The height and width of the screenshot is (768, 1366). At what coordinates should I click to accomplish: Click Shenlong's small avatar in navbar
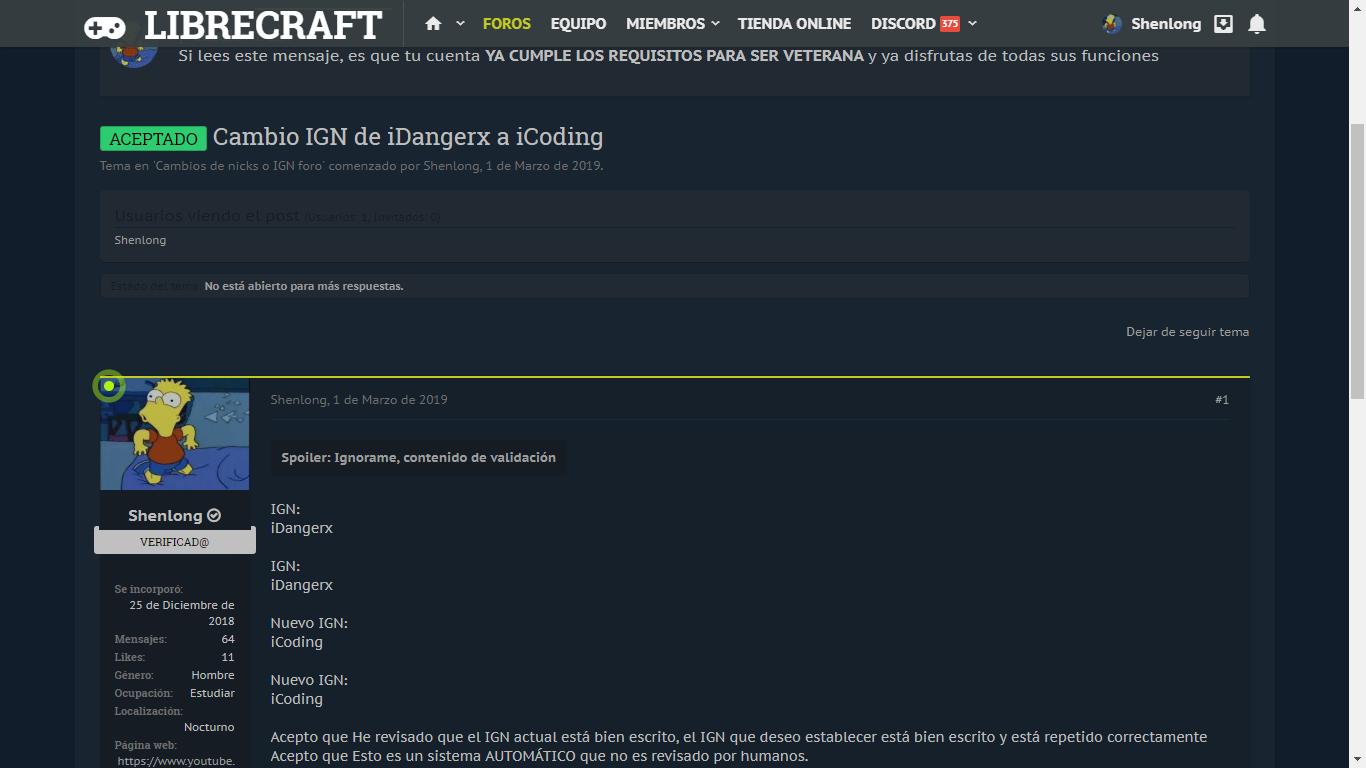pos(1111,24)
